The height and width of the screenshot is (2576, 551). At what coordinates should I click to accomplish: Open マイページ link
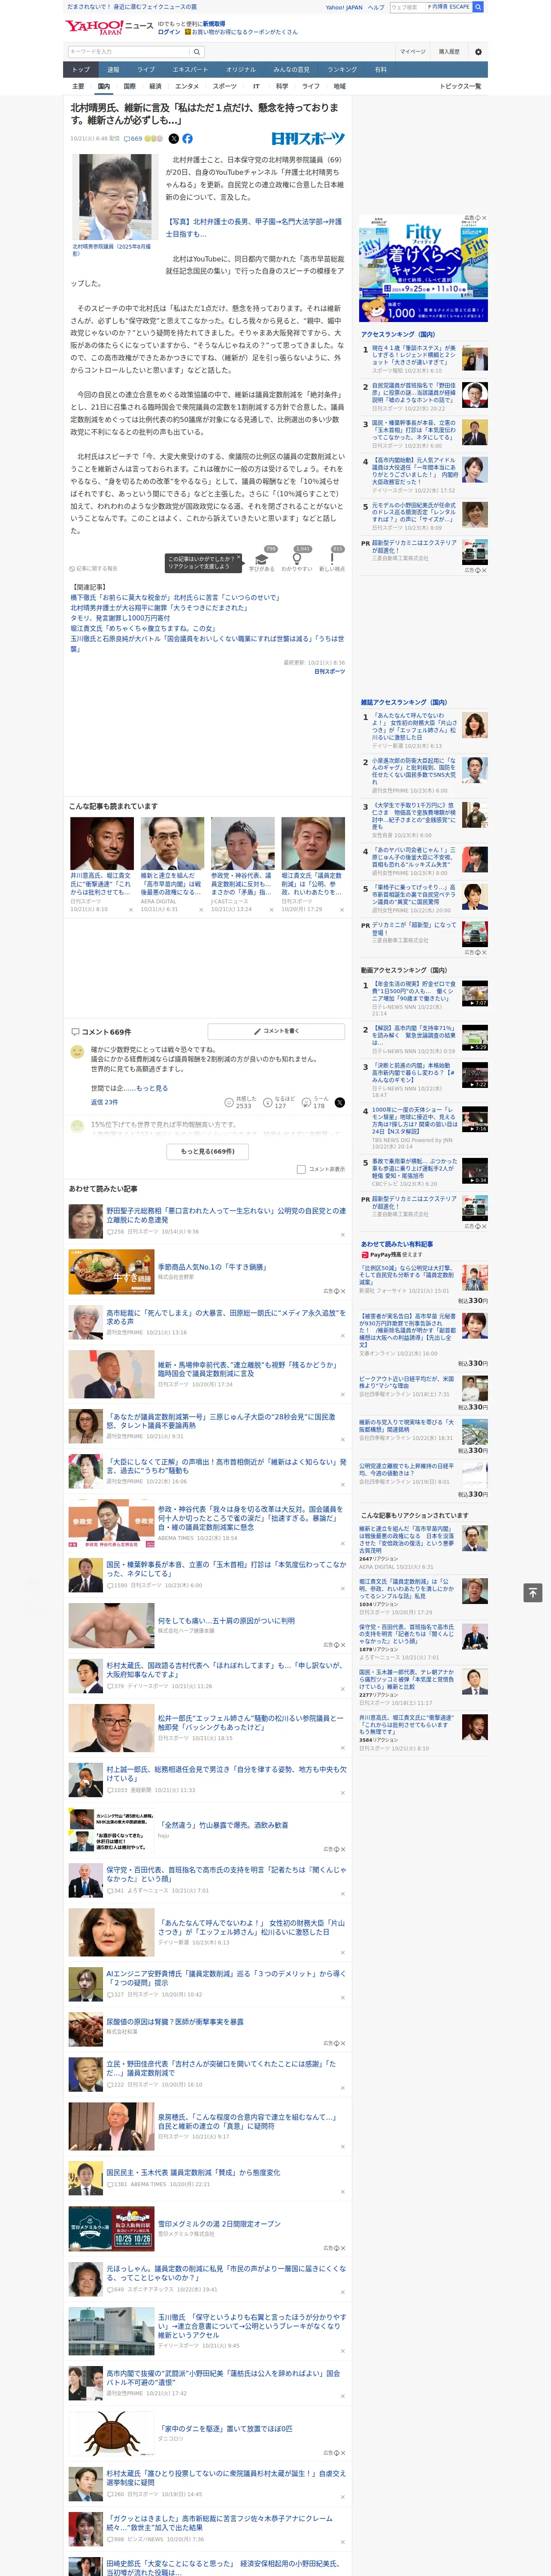click(412, 52)
